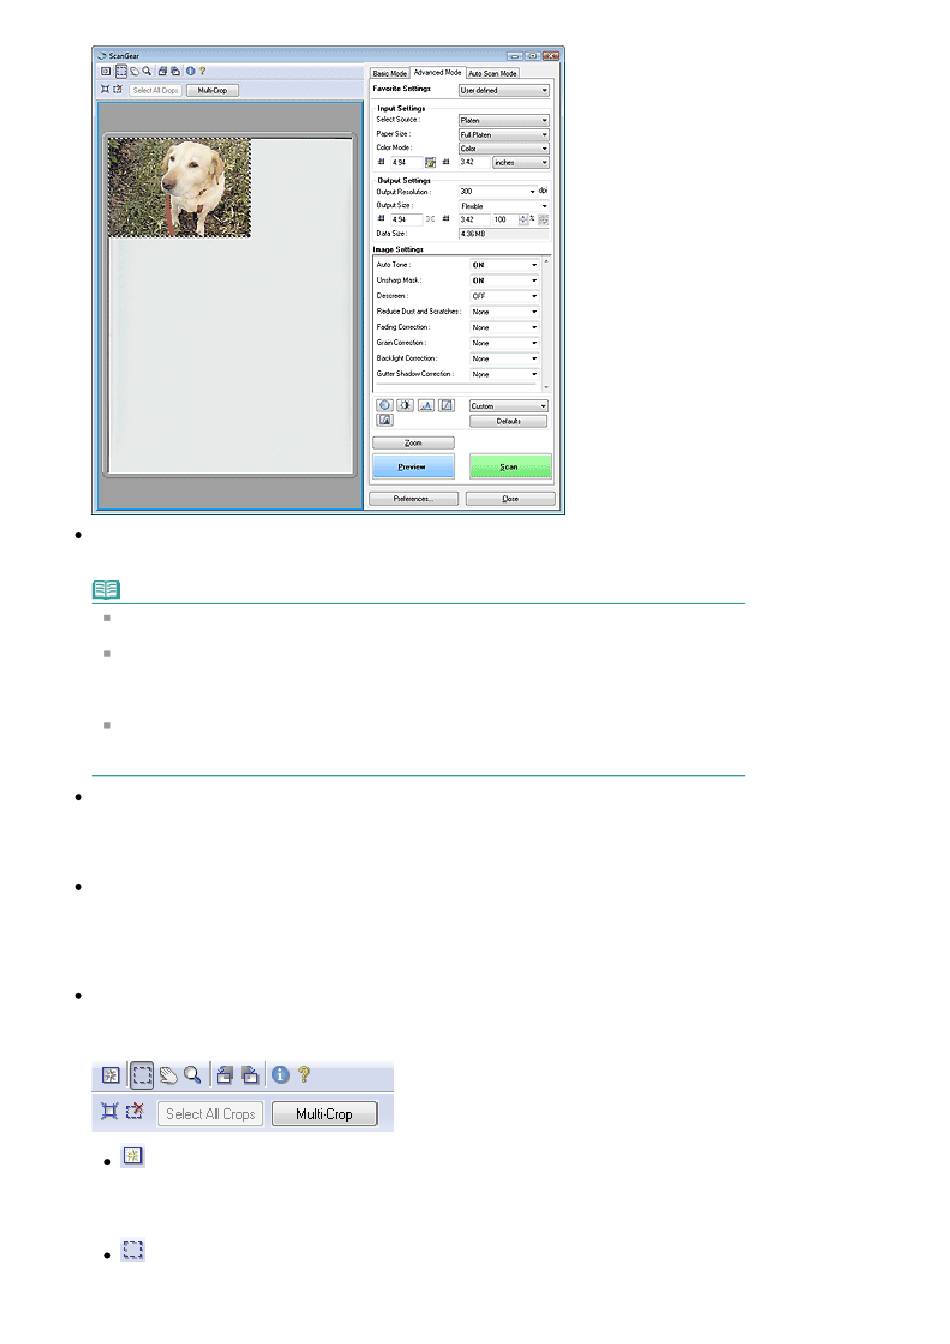Open the Reduce Dust and Scratches dropdown

coord(505,312)
